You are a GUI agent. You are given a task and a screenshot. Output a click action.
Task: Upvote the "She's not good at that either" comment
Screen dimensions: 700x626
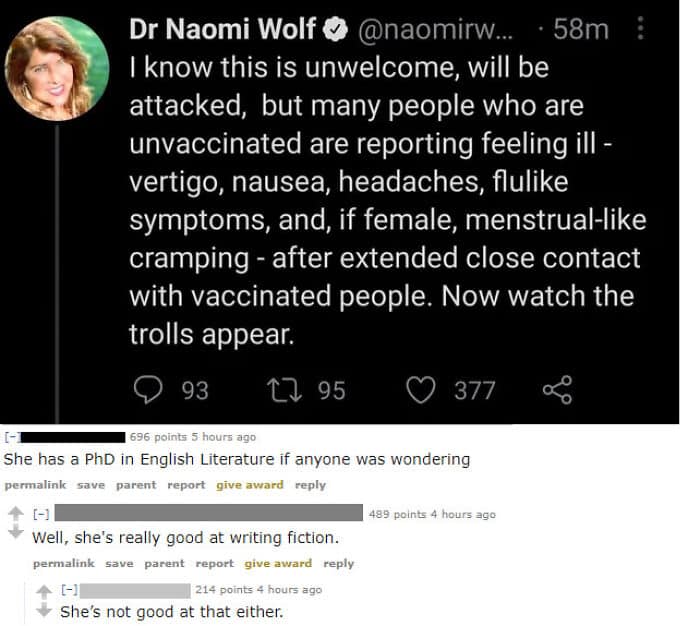point(43,590)
